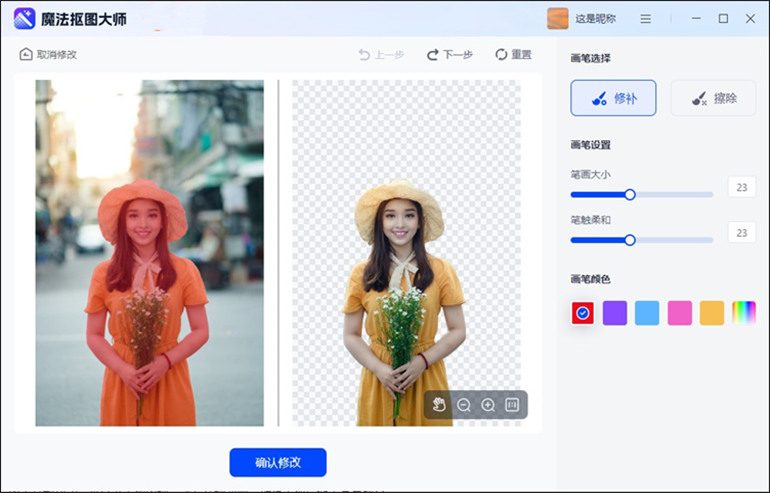Select the 修补 repair brush
The image size is (770, 493).
[x=613, y=98]
